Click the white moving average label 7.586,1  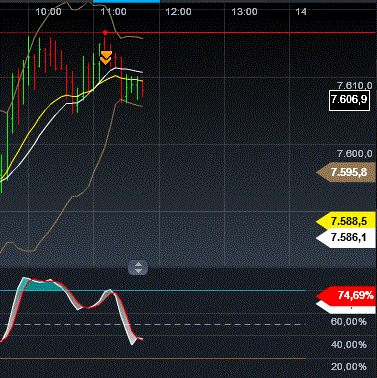point(346,238)
